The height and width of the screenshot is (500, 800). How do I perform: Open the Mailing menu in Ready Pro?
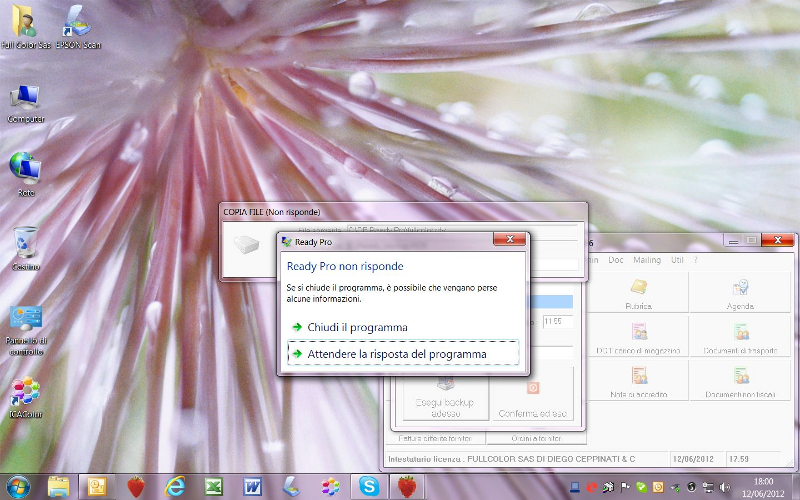click(x=647, y=260)
